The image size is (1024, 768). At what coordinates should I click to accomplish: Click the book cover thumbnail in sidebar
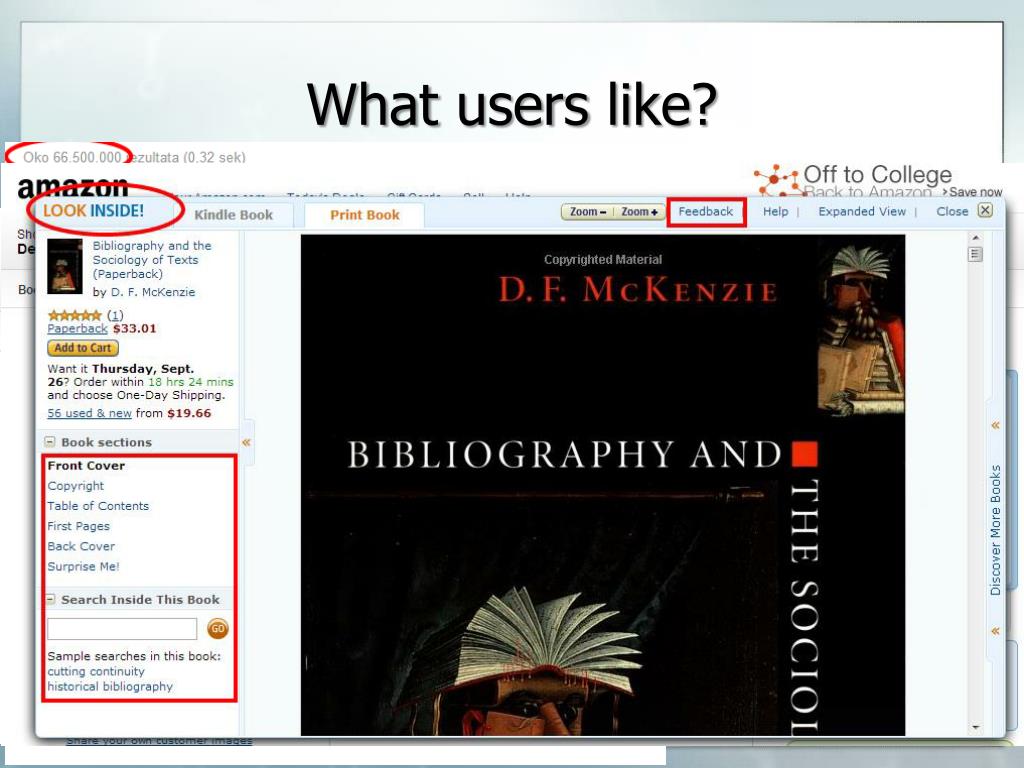click(65, 266)
